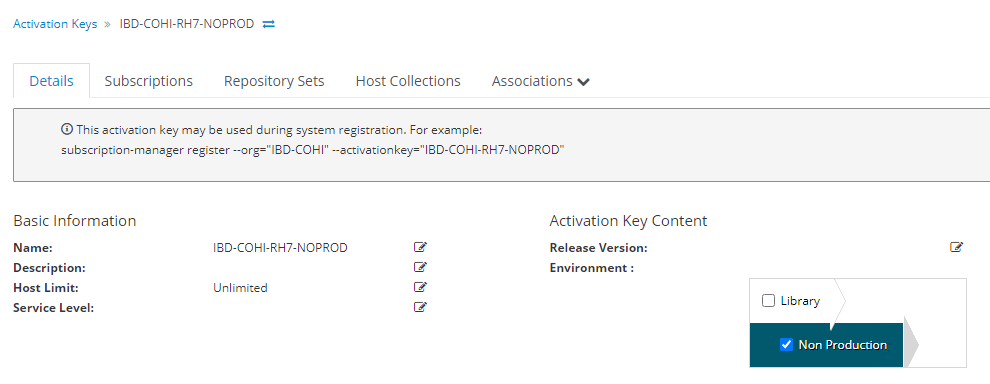990x384 pixels.
Task: Edit the Release Version pencil icon
Action: click(957, 247)
